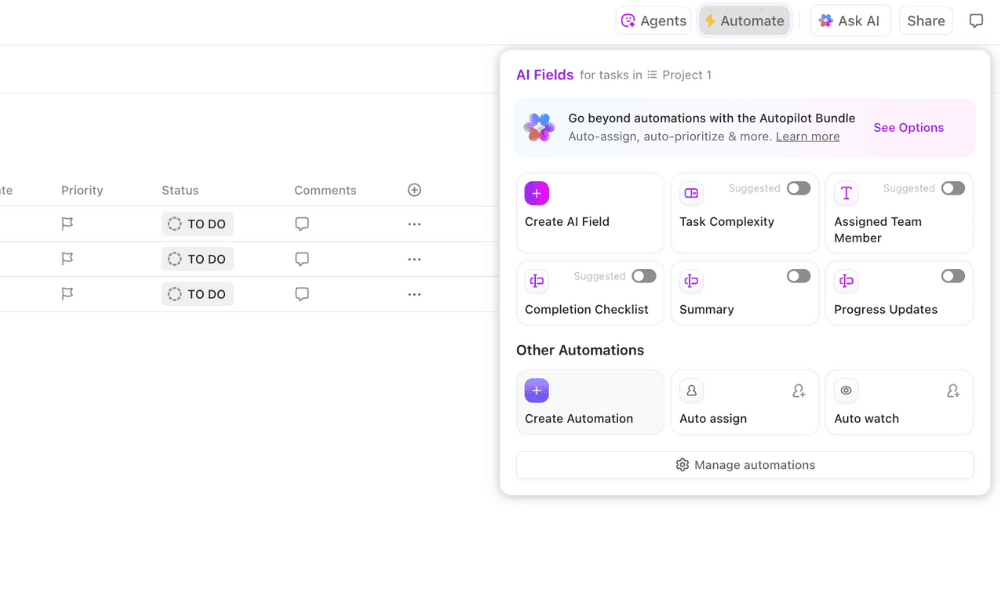Click the Priority column header
Screen dimensions: 1000x600
tap(82, 190)
